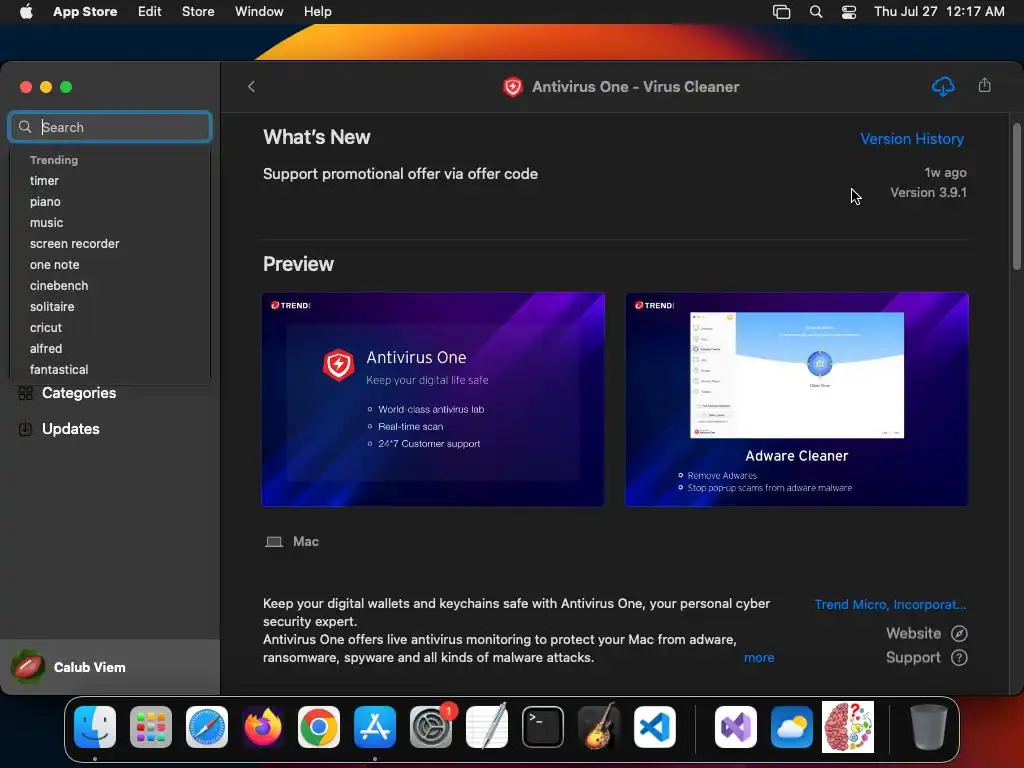Open TextEdit from the Dock
The width and height of the screenshot is (1024, 768).
click(x=487, y=727)
